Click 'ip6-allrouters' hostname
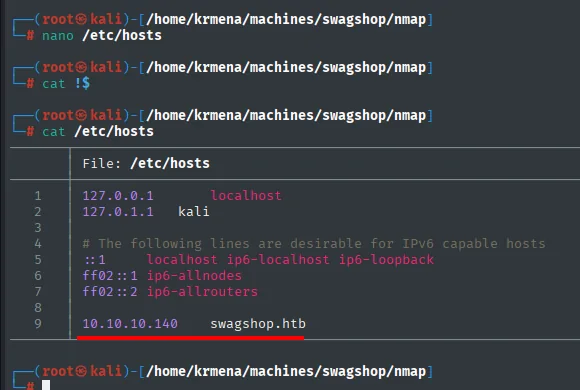 point(202,292)
